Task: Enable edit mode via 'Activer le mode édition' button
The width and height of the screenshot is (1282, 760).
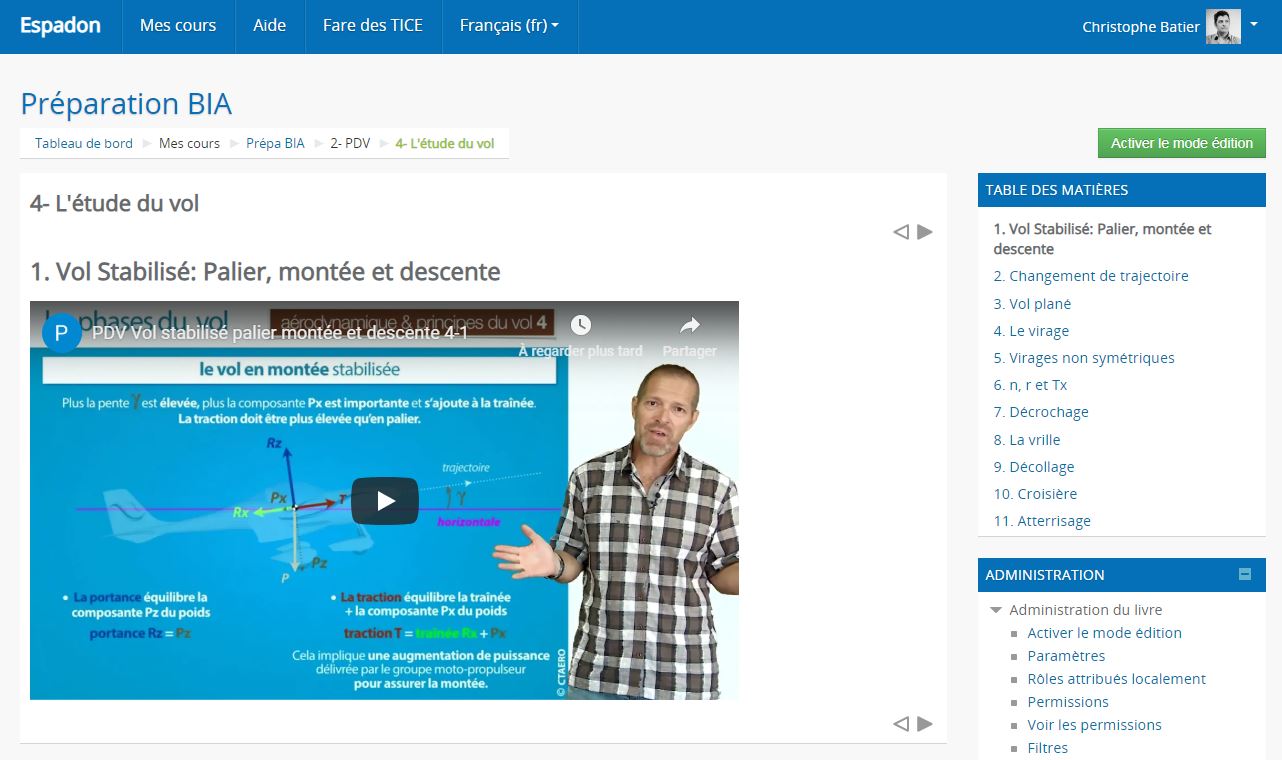Action: coord(1181,143)
